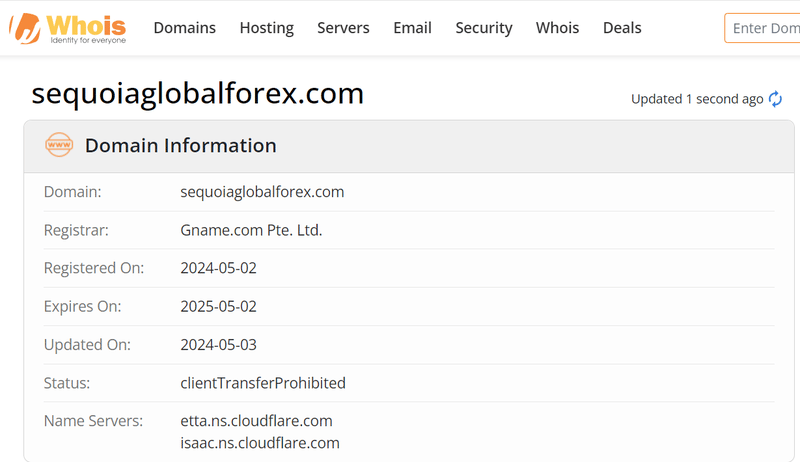Viewport: 800px width, 462px height.
Task: Go to the Deals page
Action: pyautogui.click(x=622, y=28)
